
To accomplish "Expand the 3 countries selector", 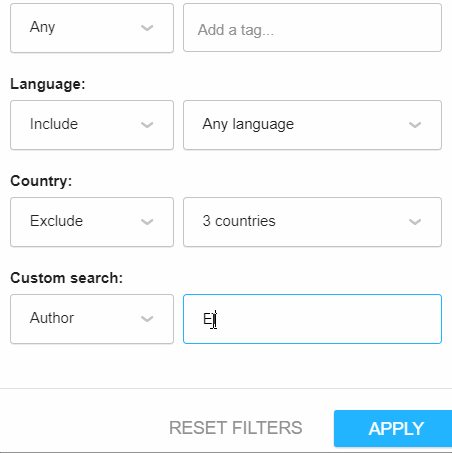I will click(312, 222).
